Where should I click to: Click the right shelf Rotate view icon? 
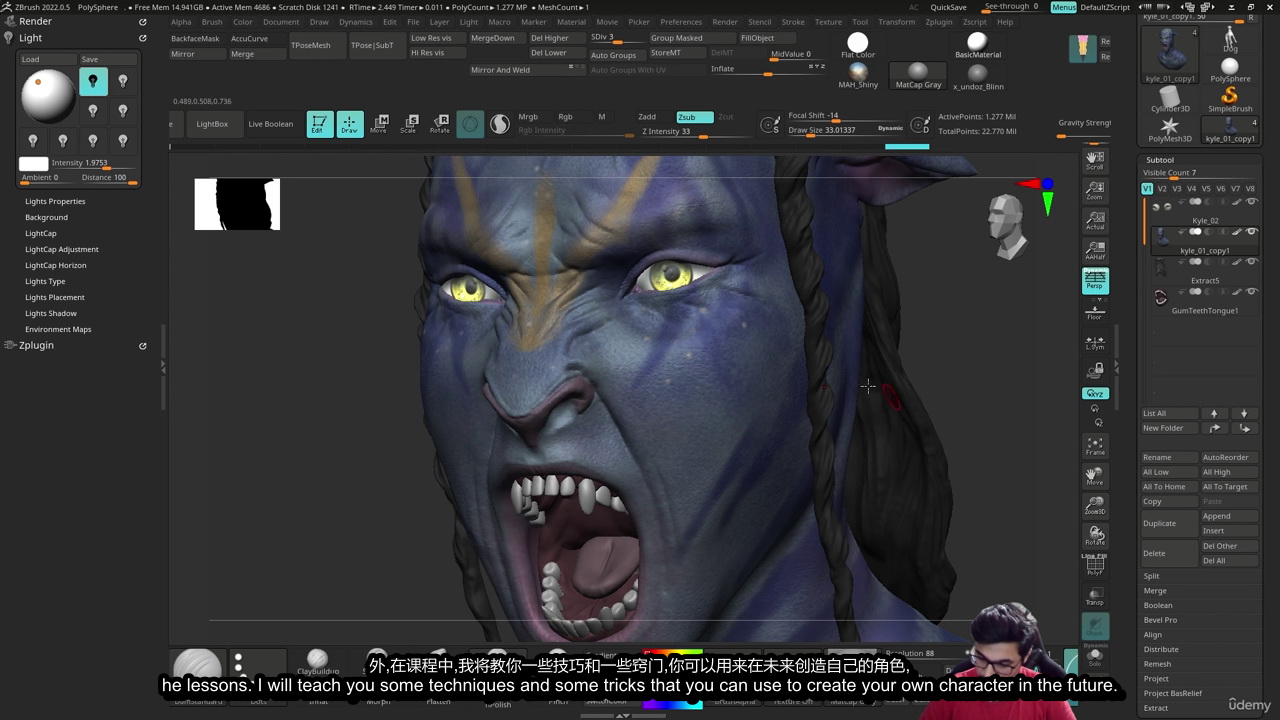[1095, 536]
